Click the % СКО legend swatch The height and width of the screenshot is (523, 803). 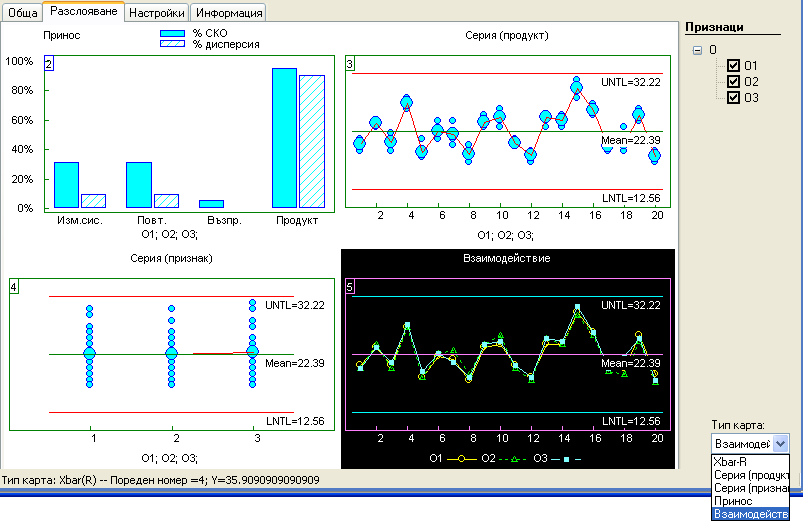point(173,33)
